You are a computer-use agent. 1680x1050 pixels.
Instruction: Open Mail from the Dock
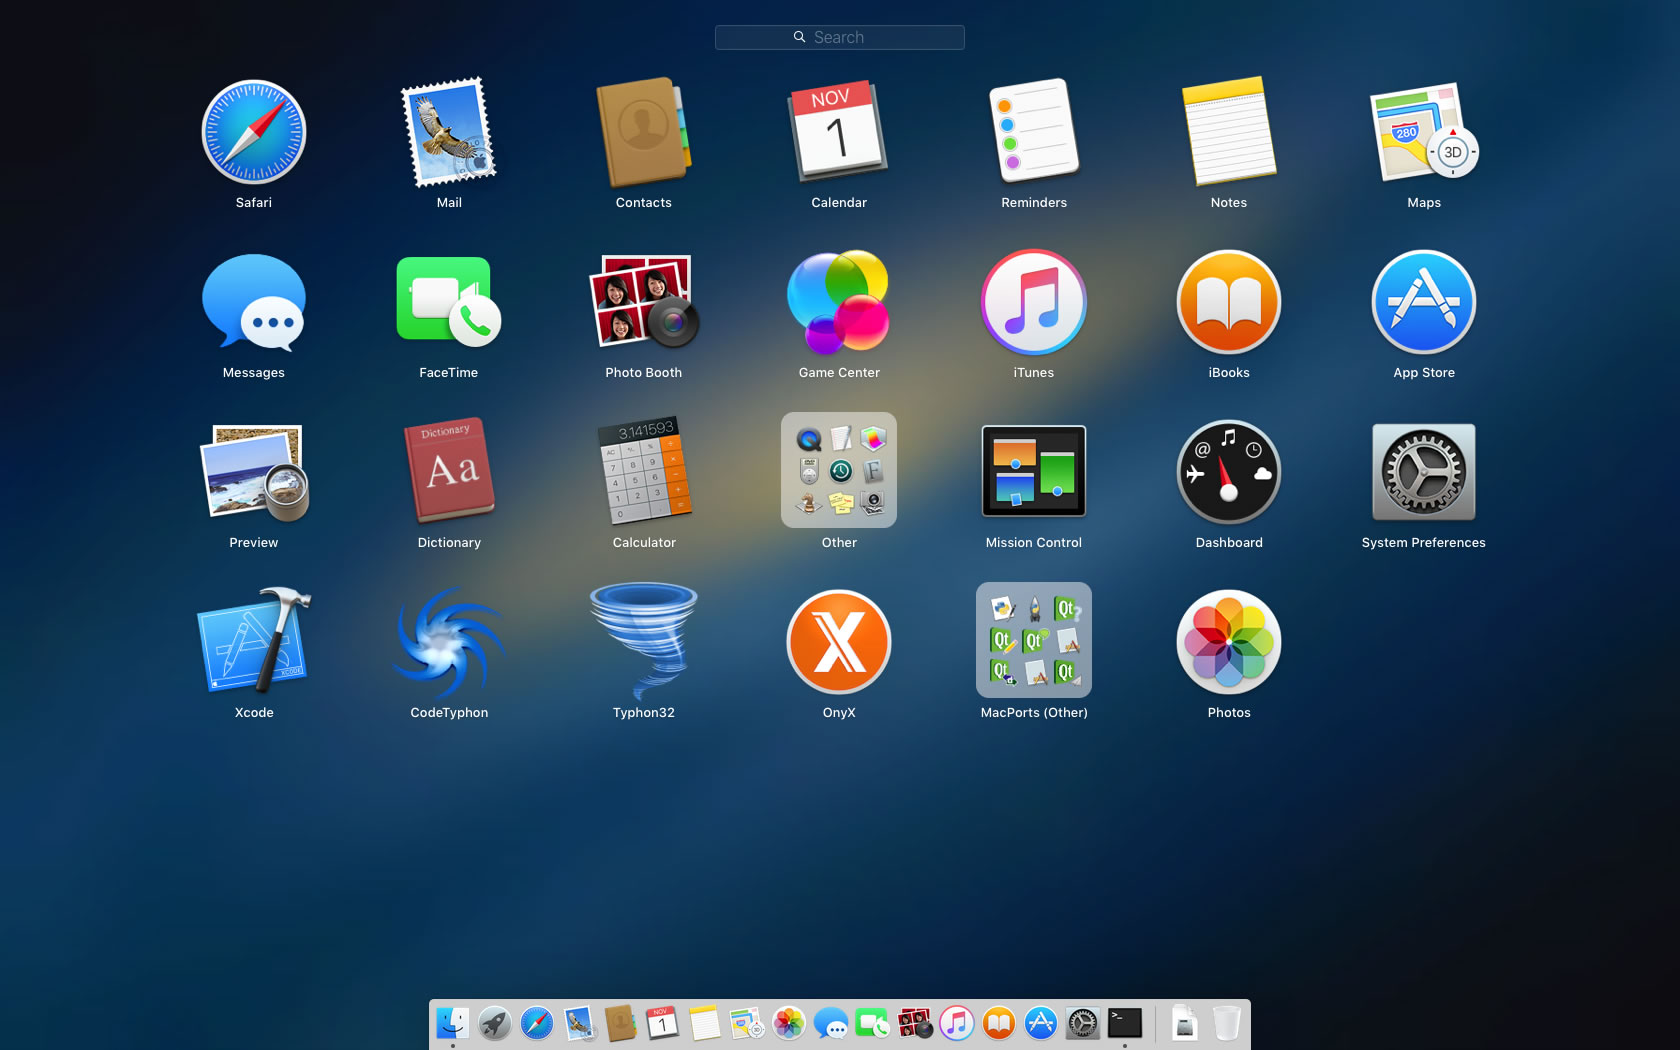[x=579, y=1023]
